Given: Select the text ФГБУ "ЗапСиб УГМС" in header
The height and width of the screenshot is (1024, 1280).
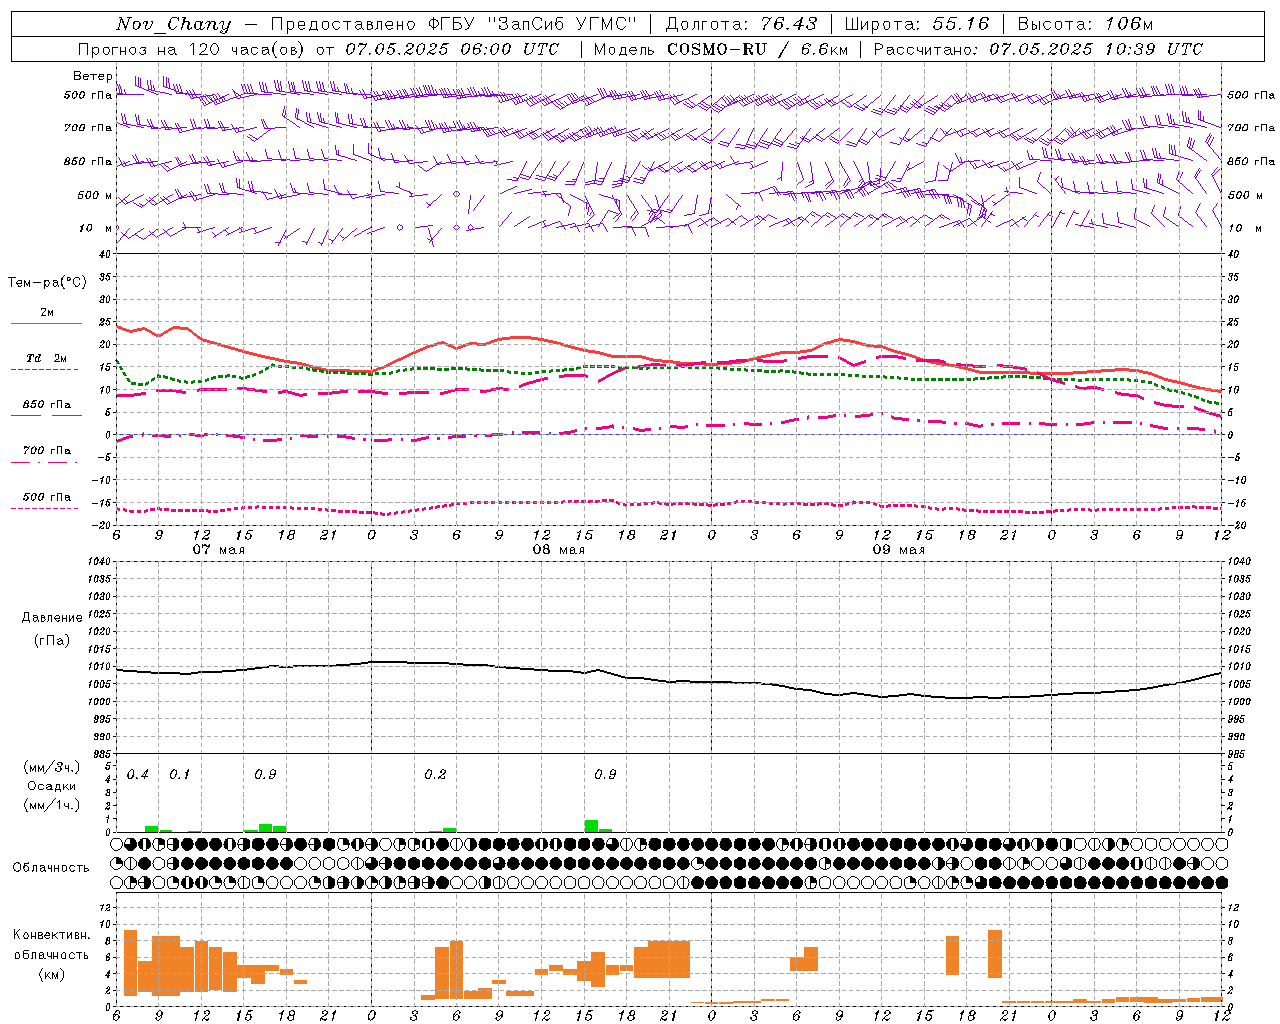Looking at the screenshot, I should (x=530, y=24).
